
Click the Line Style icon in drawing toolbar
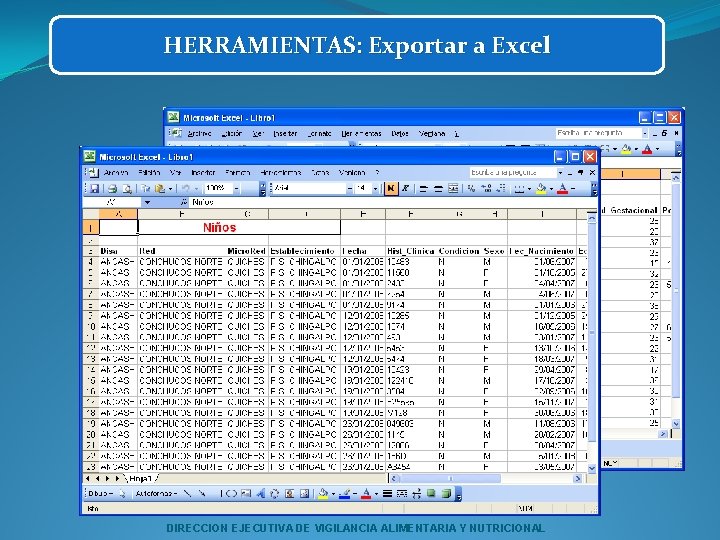click(388, 494)
